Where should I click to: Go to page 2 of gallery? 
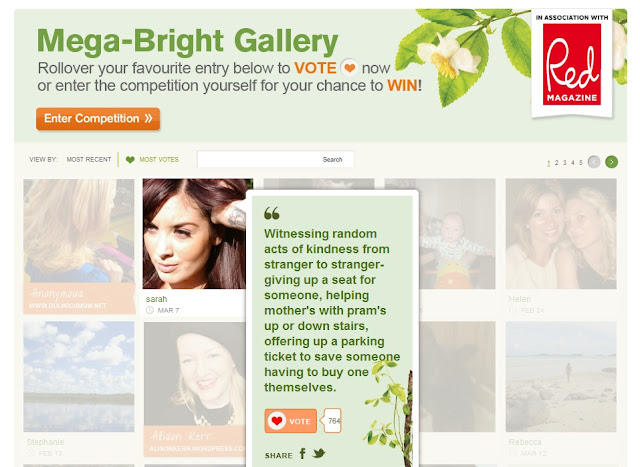point(556,162)
